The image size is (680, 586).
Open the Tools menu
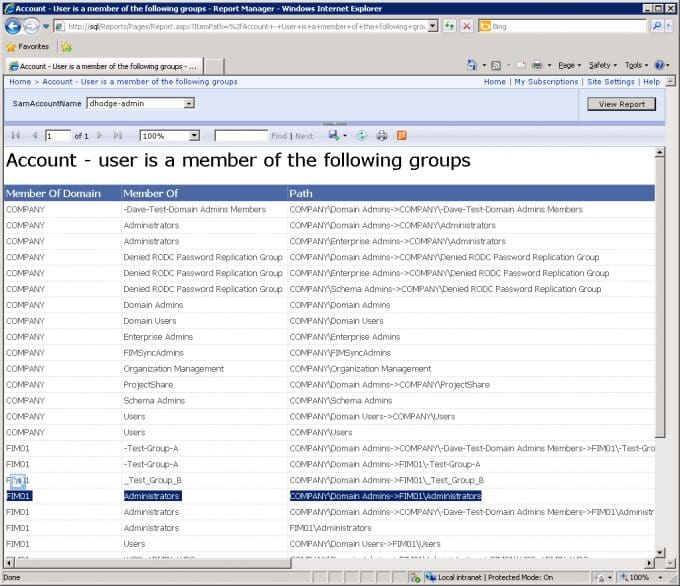click(x=636, y=65)
